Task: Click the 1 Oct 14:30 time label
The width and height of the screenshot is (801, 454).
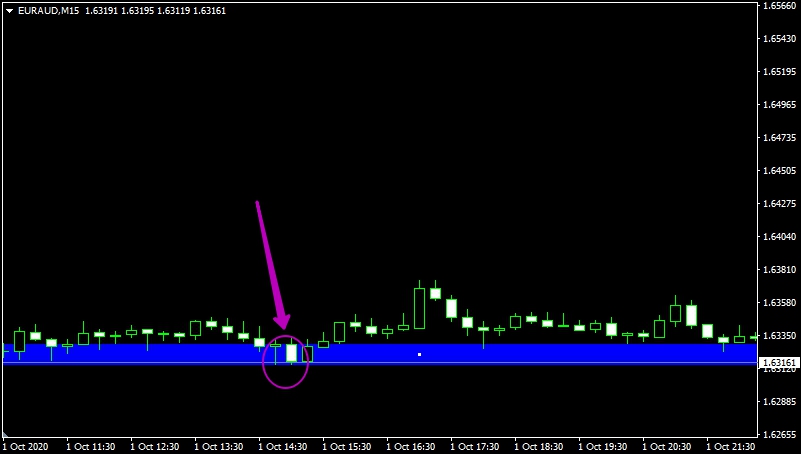Action: tap(284, 446)
